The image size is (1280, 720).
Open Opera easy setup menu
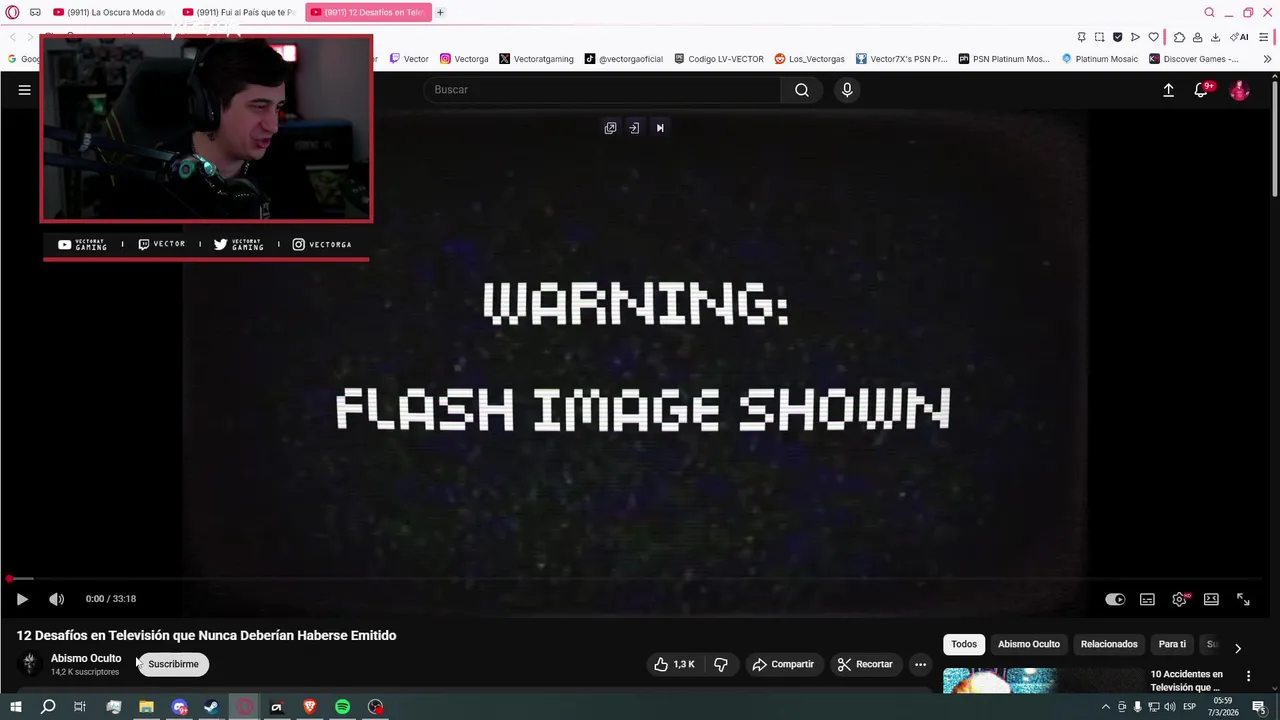(1265, 37)
